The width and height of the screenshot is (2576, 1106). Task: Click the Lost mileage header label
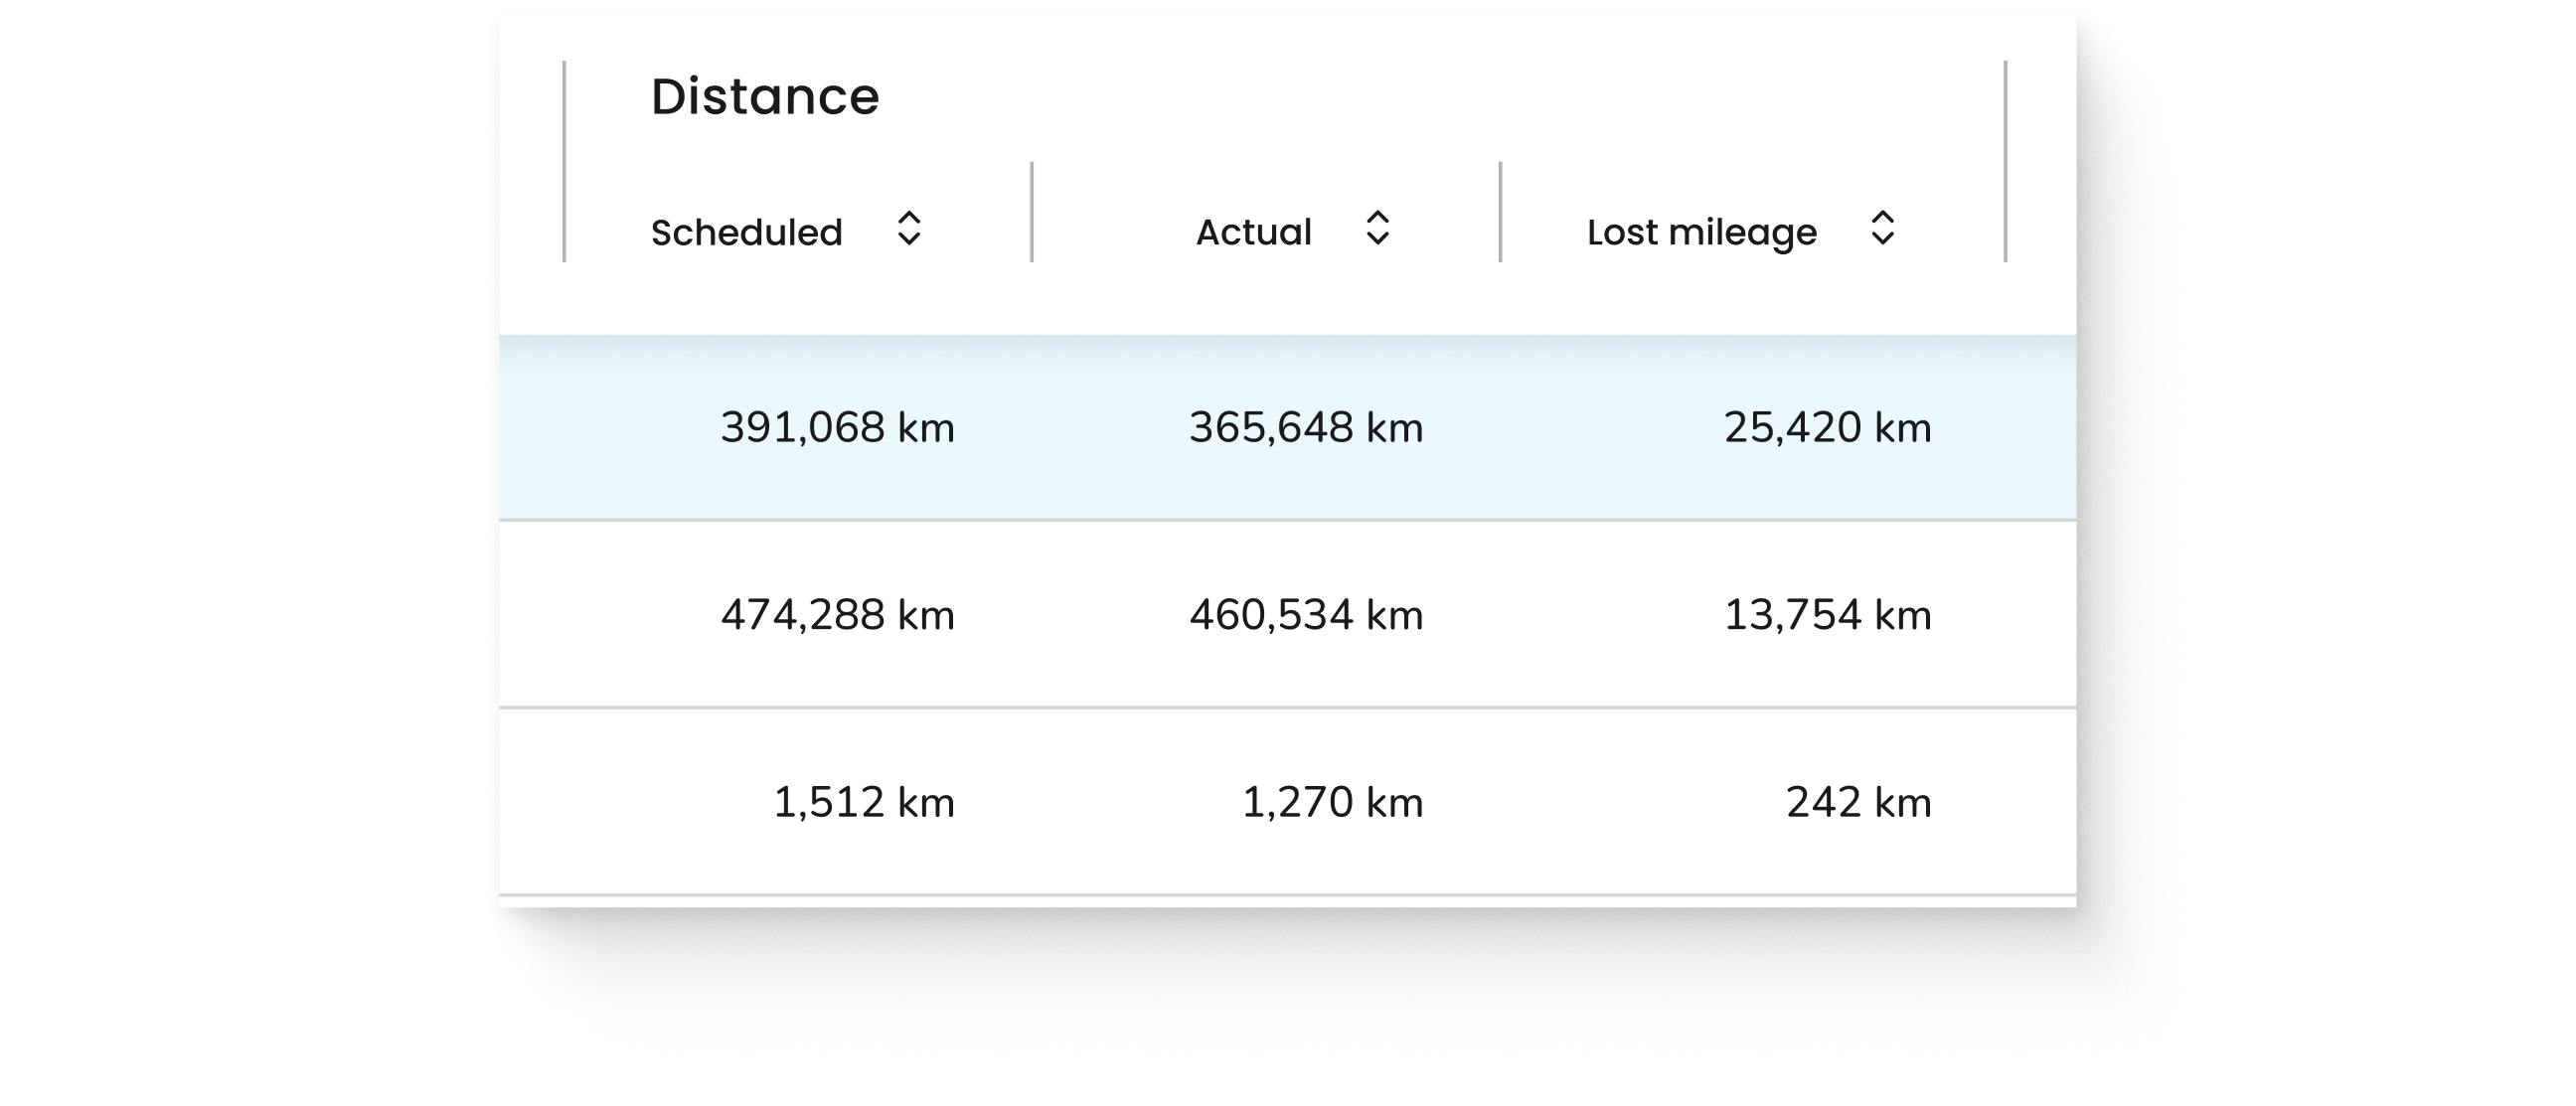[1701, 233]
